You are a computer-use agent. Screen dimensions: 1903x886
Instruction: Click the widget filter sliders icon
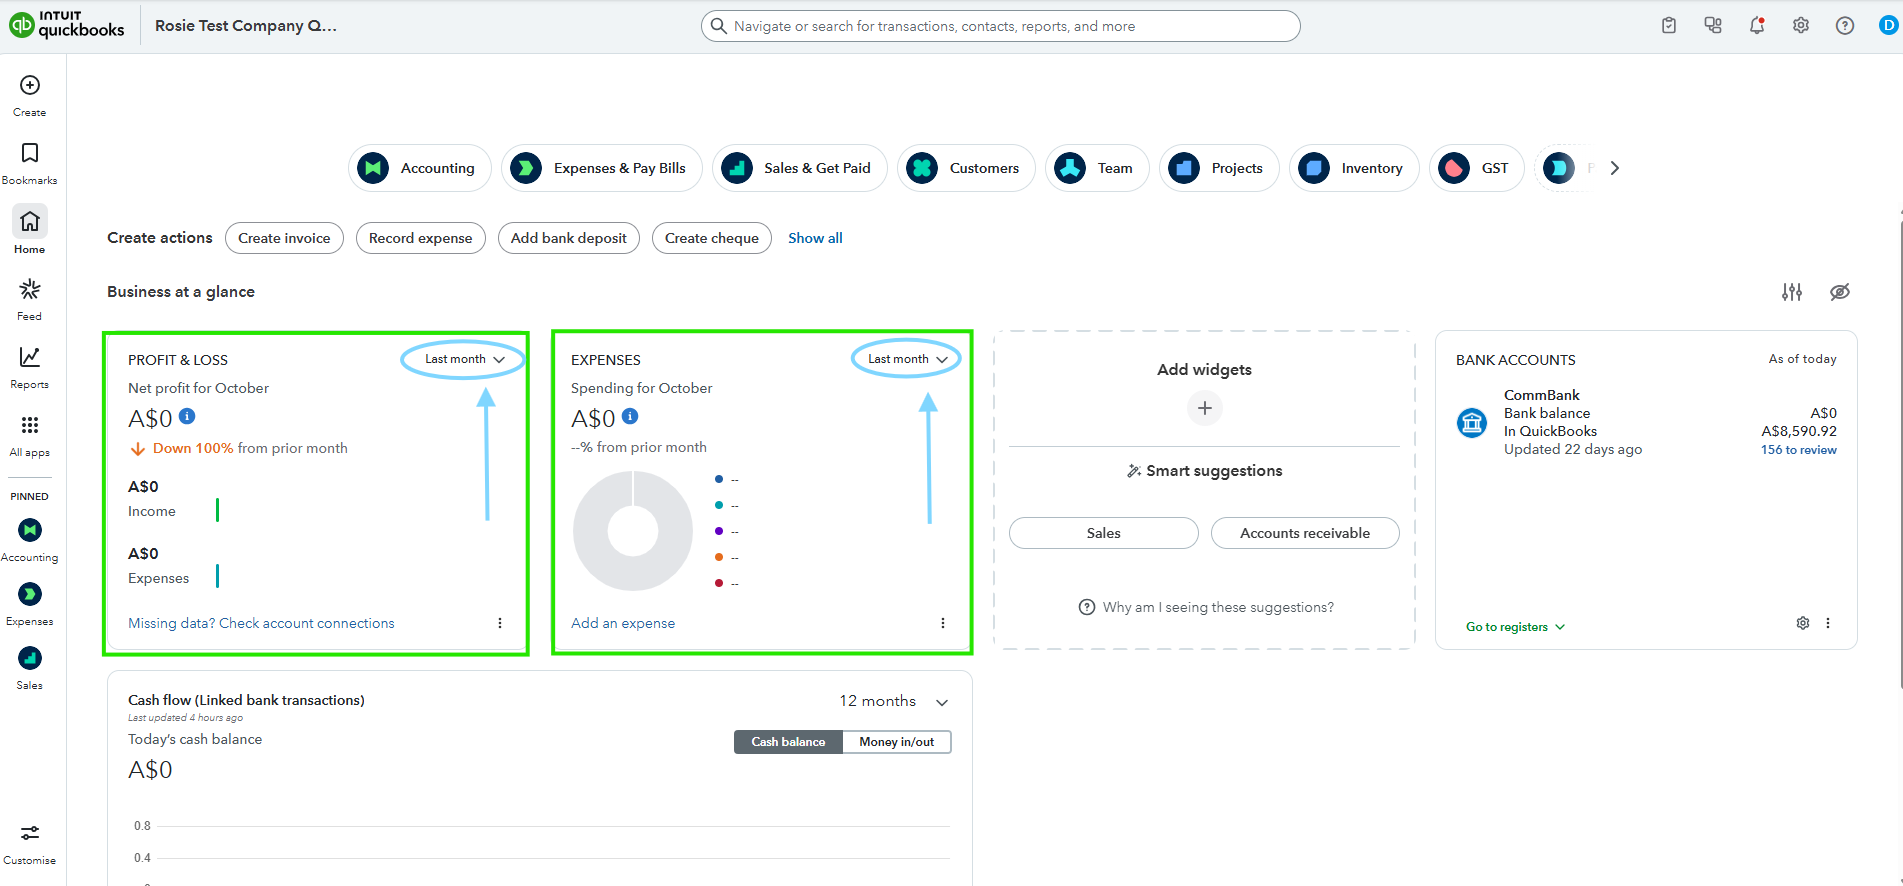click(1791, 292)
